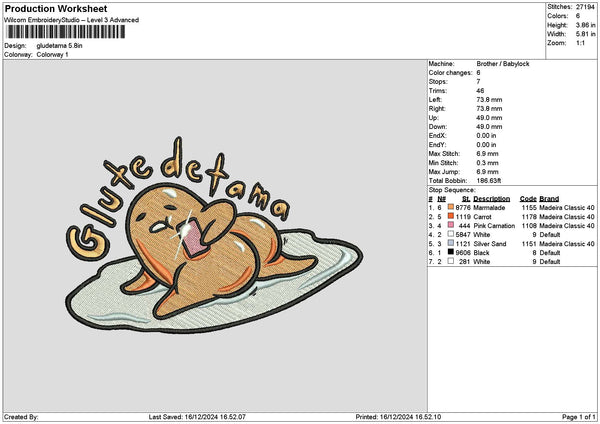This screenshot has width=600, height=424.
Task: Click the 'Silver Sand' description text
Action: click(490, 244)
